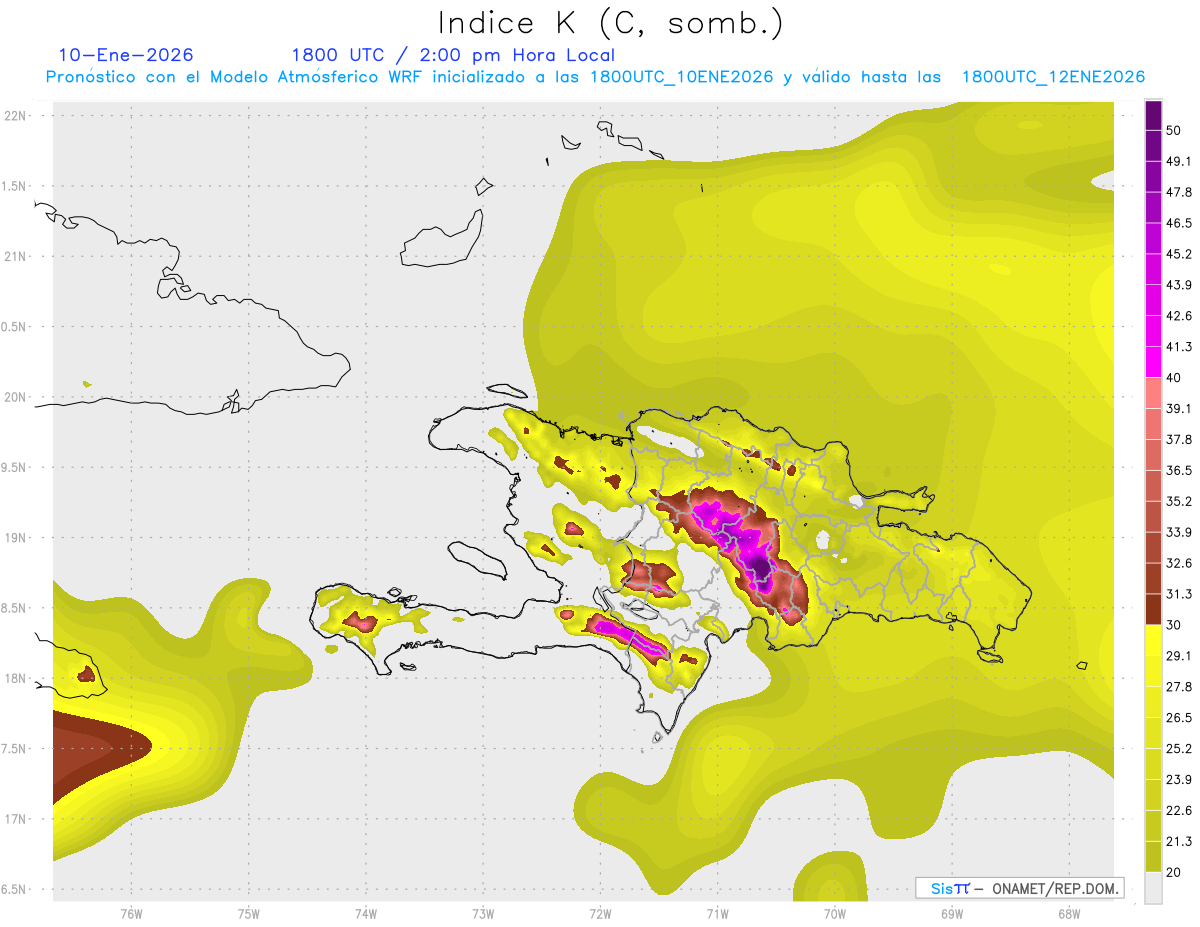Click the longitude label "73W"
The width and height of the screenshot is (1200, 927).
click(483, 913)
